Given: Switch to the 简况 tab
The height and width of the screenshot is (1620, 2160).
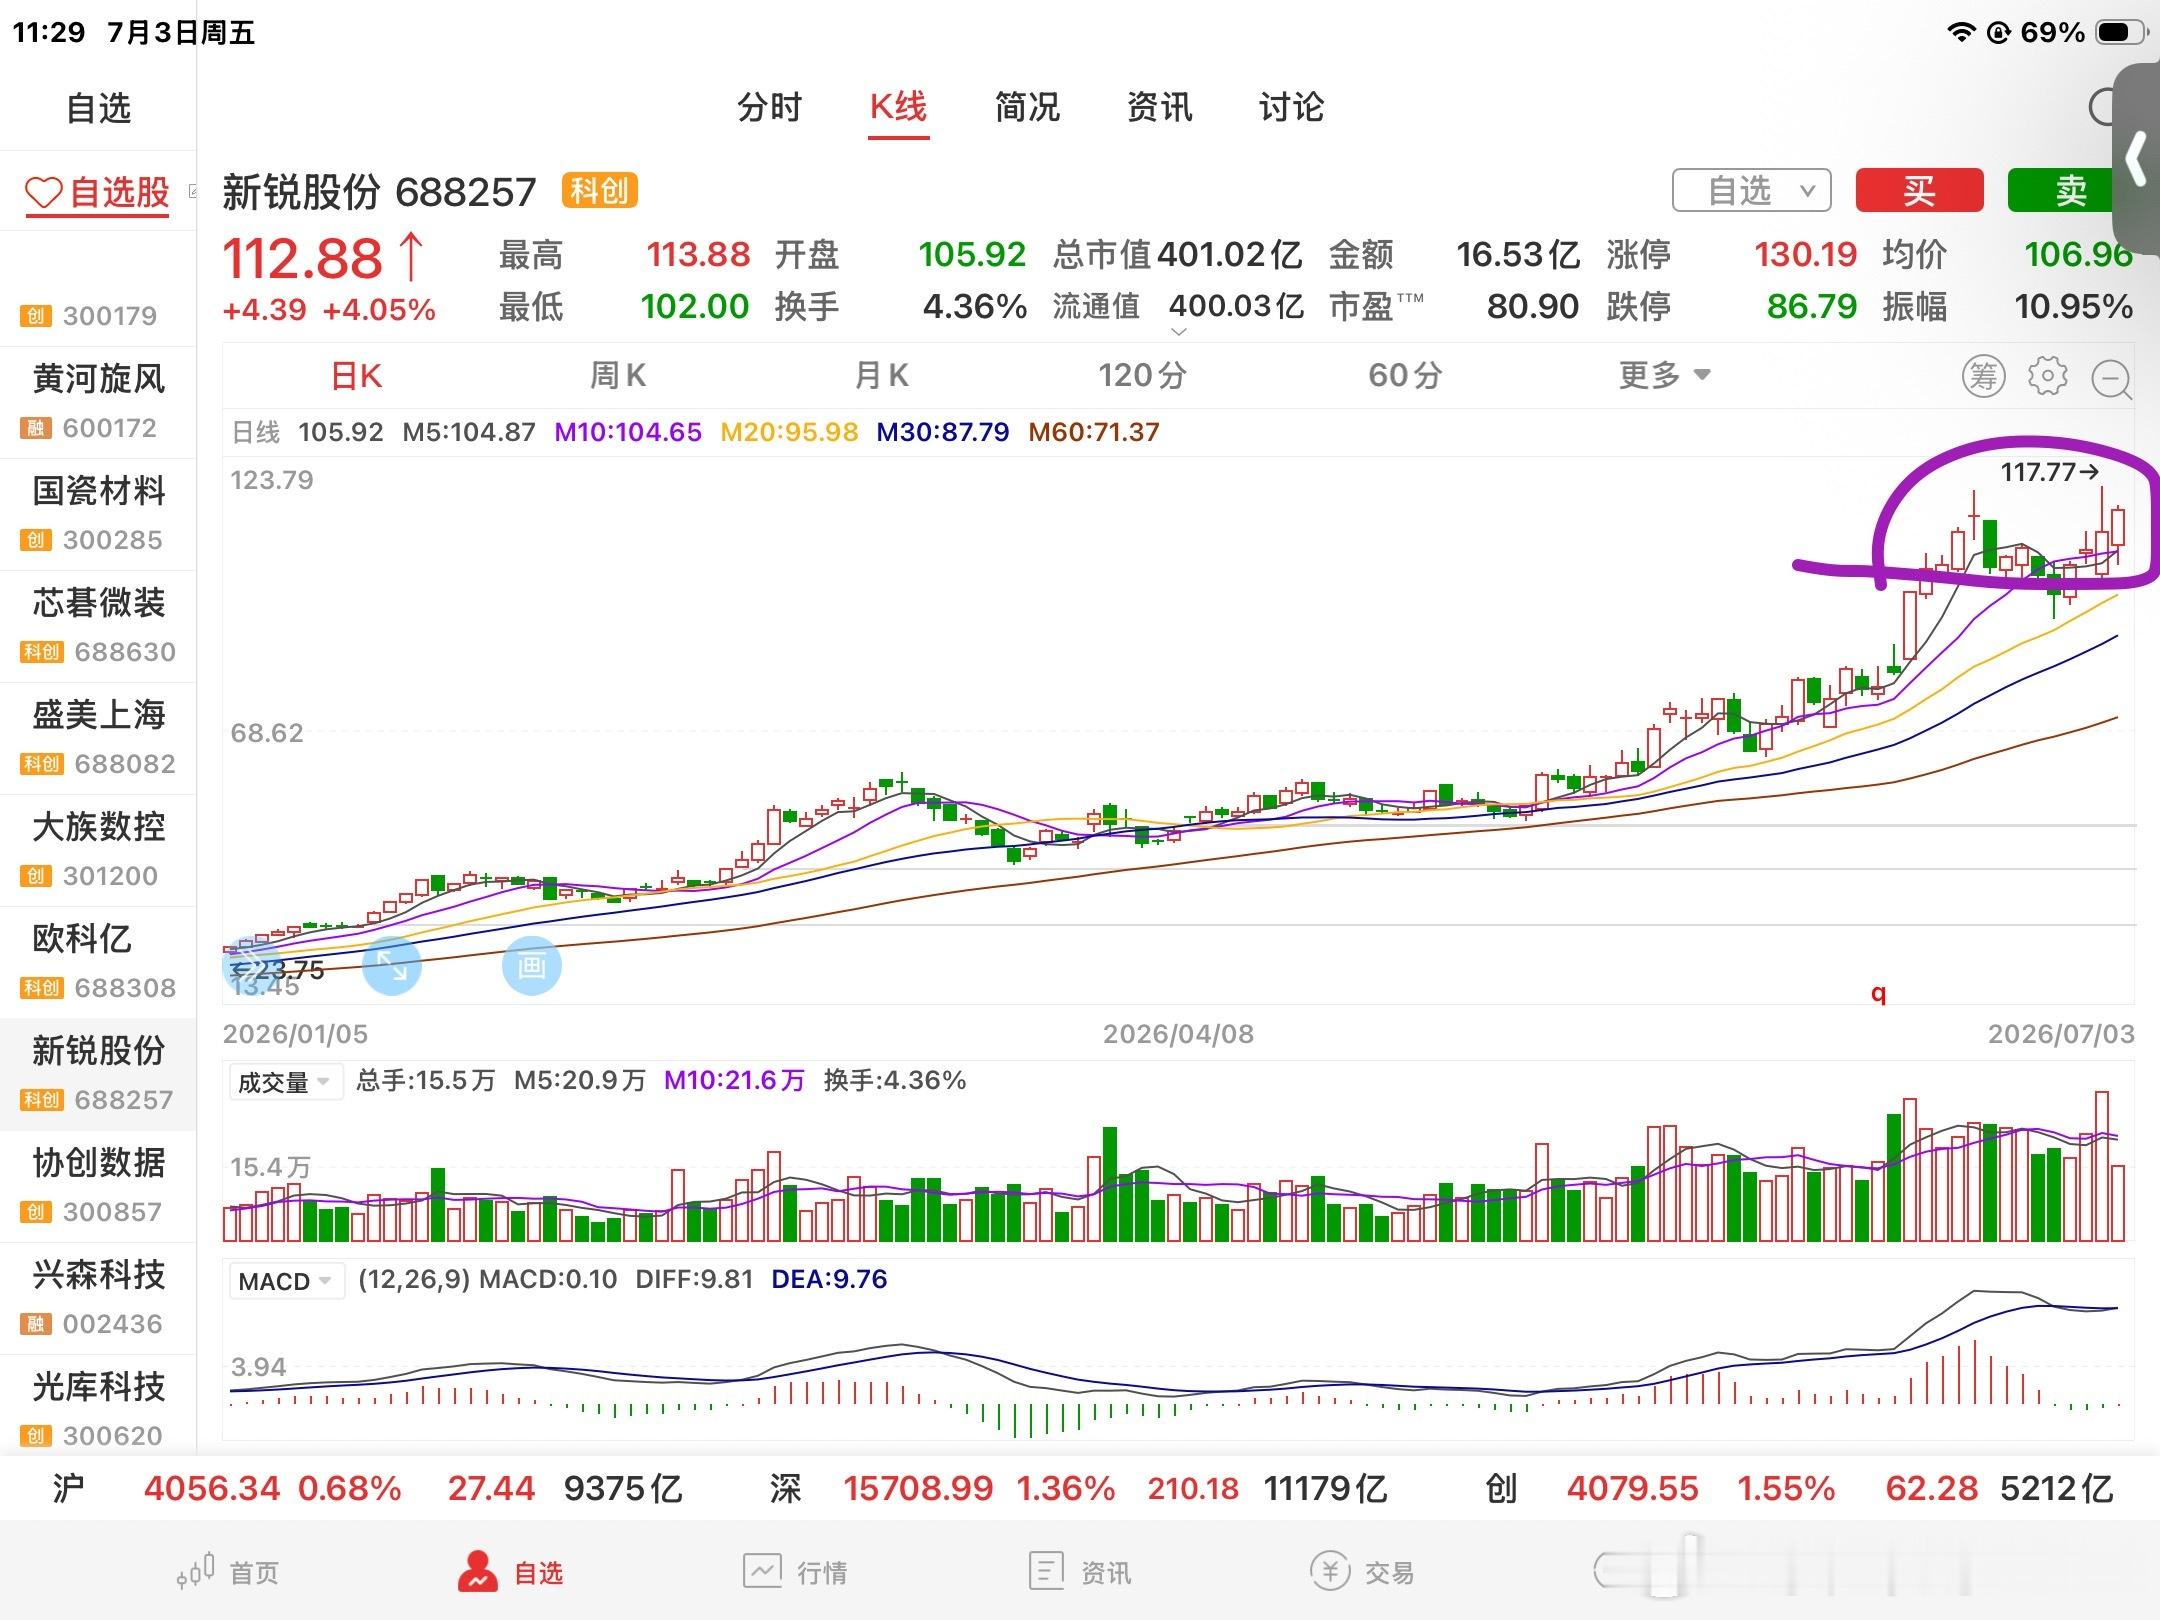Looking at the screenshot, I should pyautogui.click(x=1027, y=107).
